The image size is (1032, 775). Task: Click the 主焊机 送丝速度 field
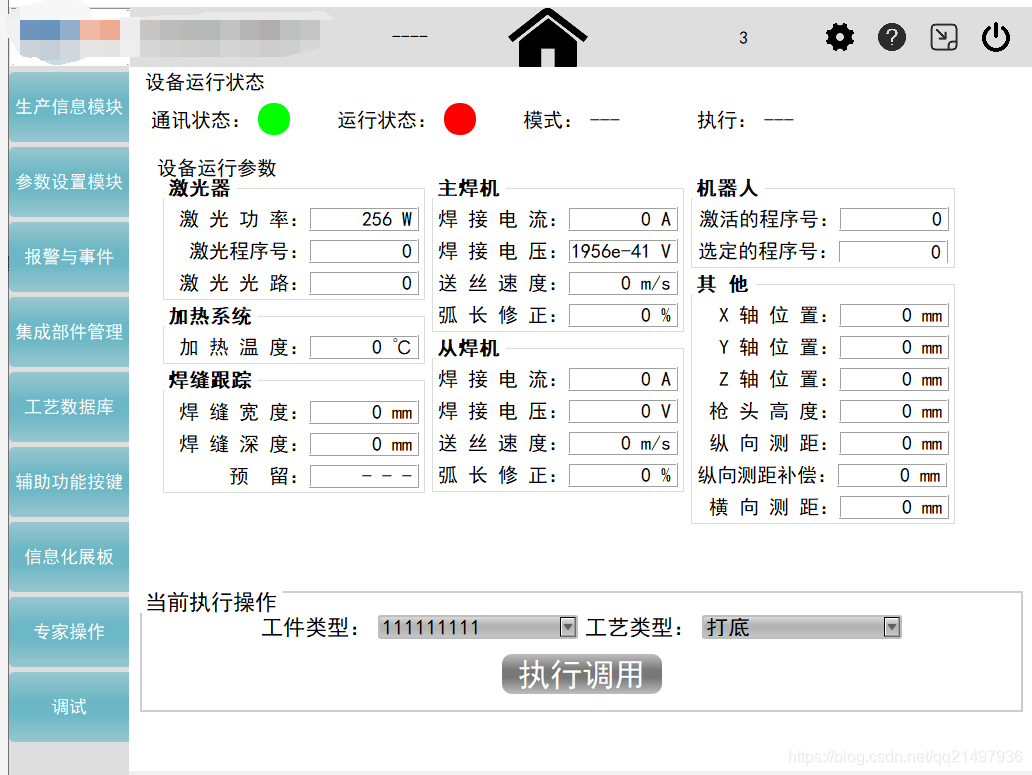click(623, 284)
